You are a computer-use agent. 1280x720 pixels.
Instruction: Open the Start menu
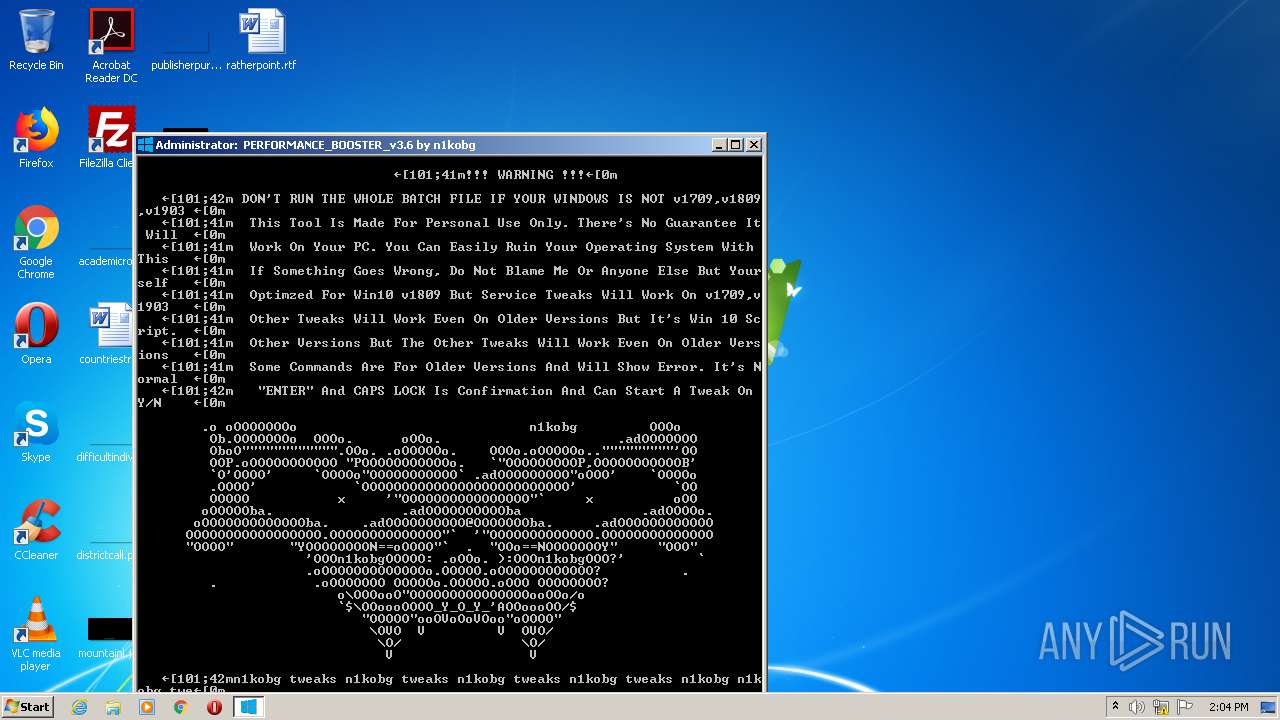27,706
